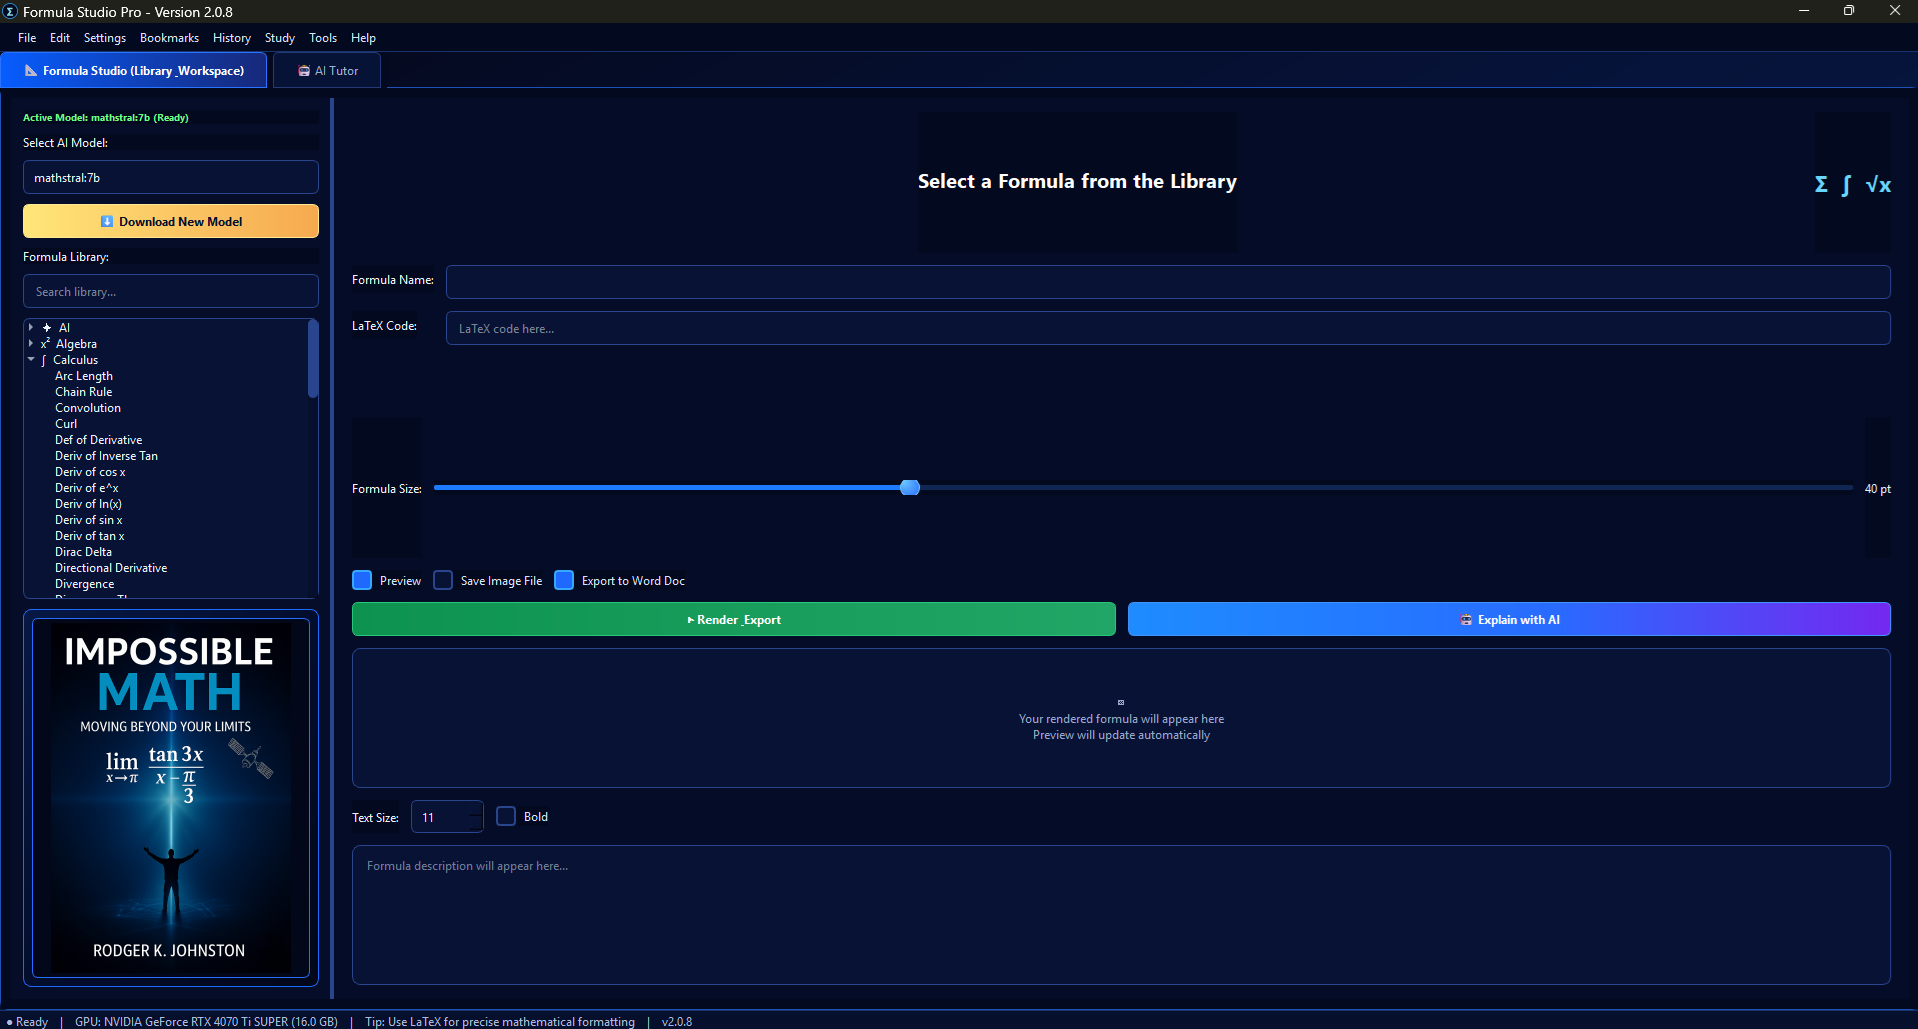Select Chain Rule in the library
Viewport: 1918px width, 1029px height.
point(84,392)
